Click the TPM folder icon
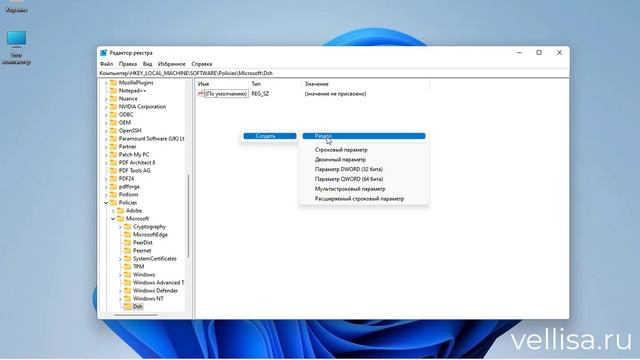Image resolution: width=640 pixels, height=360 pixels. point(128,267)
